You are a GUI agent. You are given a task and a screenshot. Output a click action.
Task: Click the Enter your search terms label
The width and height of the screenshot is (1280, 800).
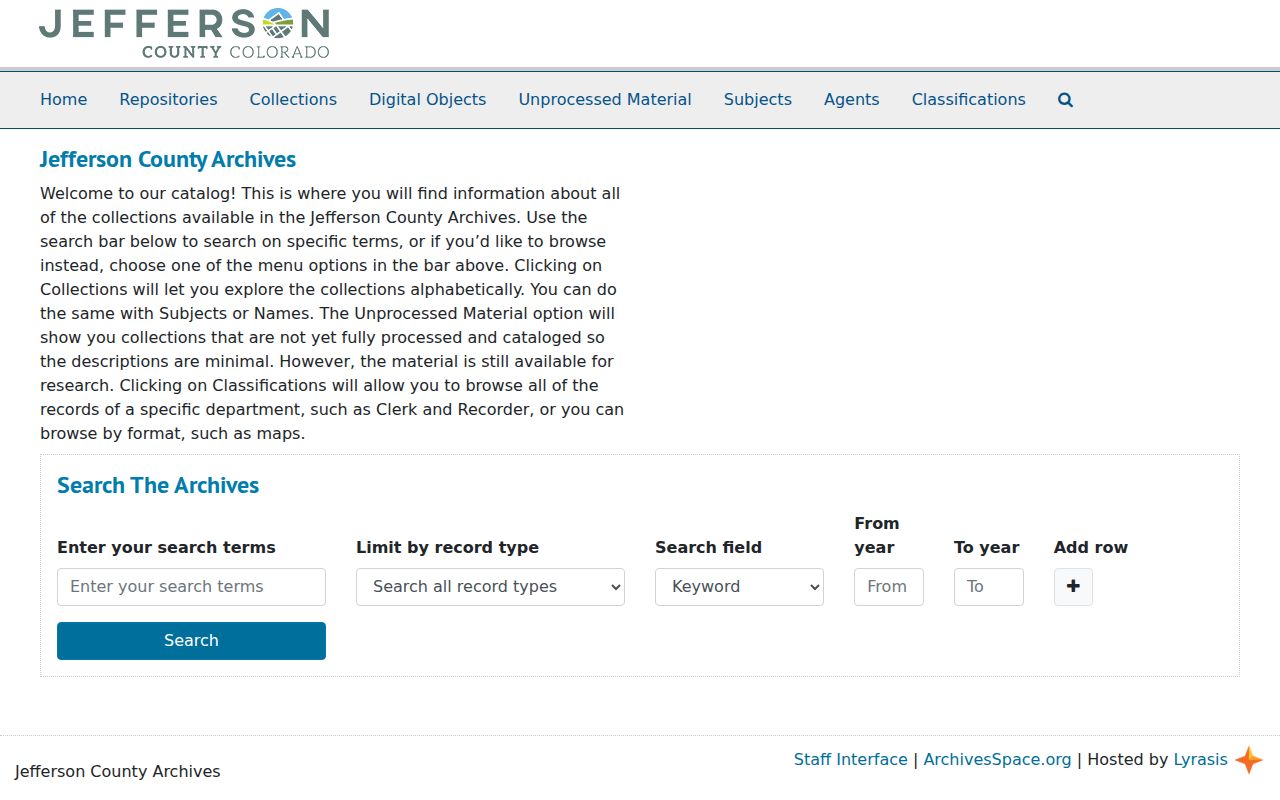click(166, 548)
